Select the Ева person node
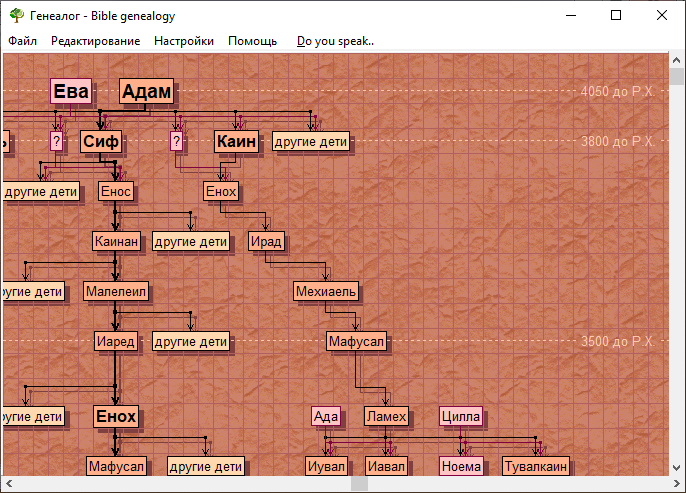 coord(70,92)
